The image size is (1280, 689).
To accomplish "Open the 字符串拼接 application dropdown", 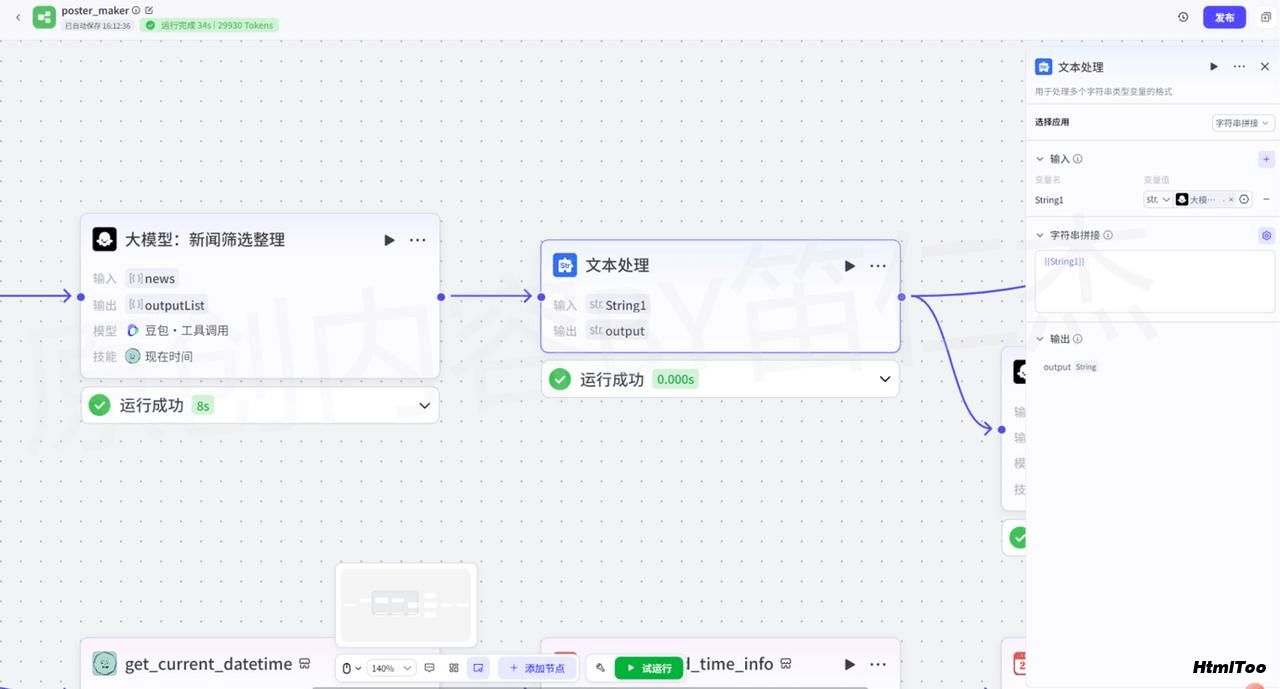I will point(1243,123).
